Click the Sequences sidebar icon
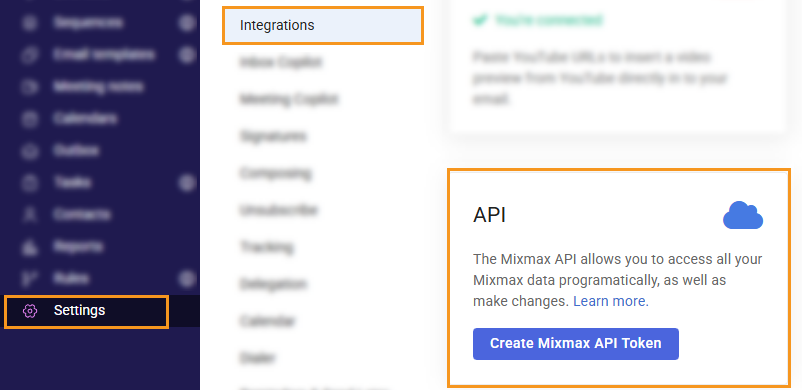Screen dimensions: 802x390 [x=30, y=23]
